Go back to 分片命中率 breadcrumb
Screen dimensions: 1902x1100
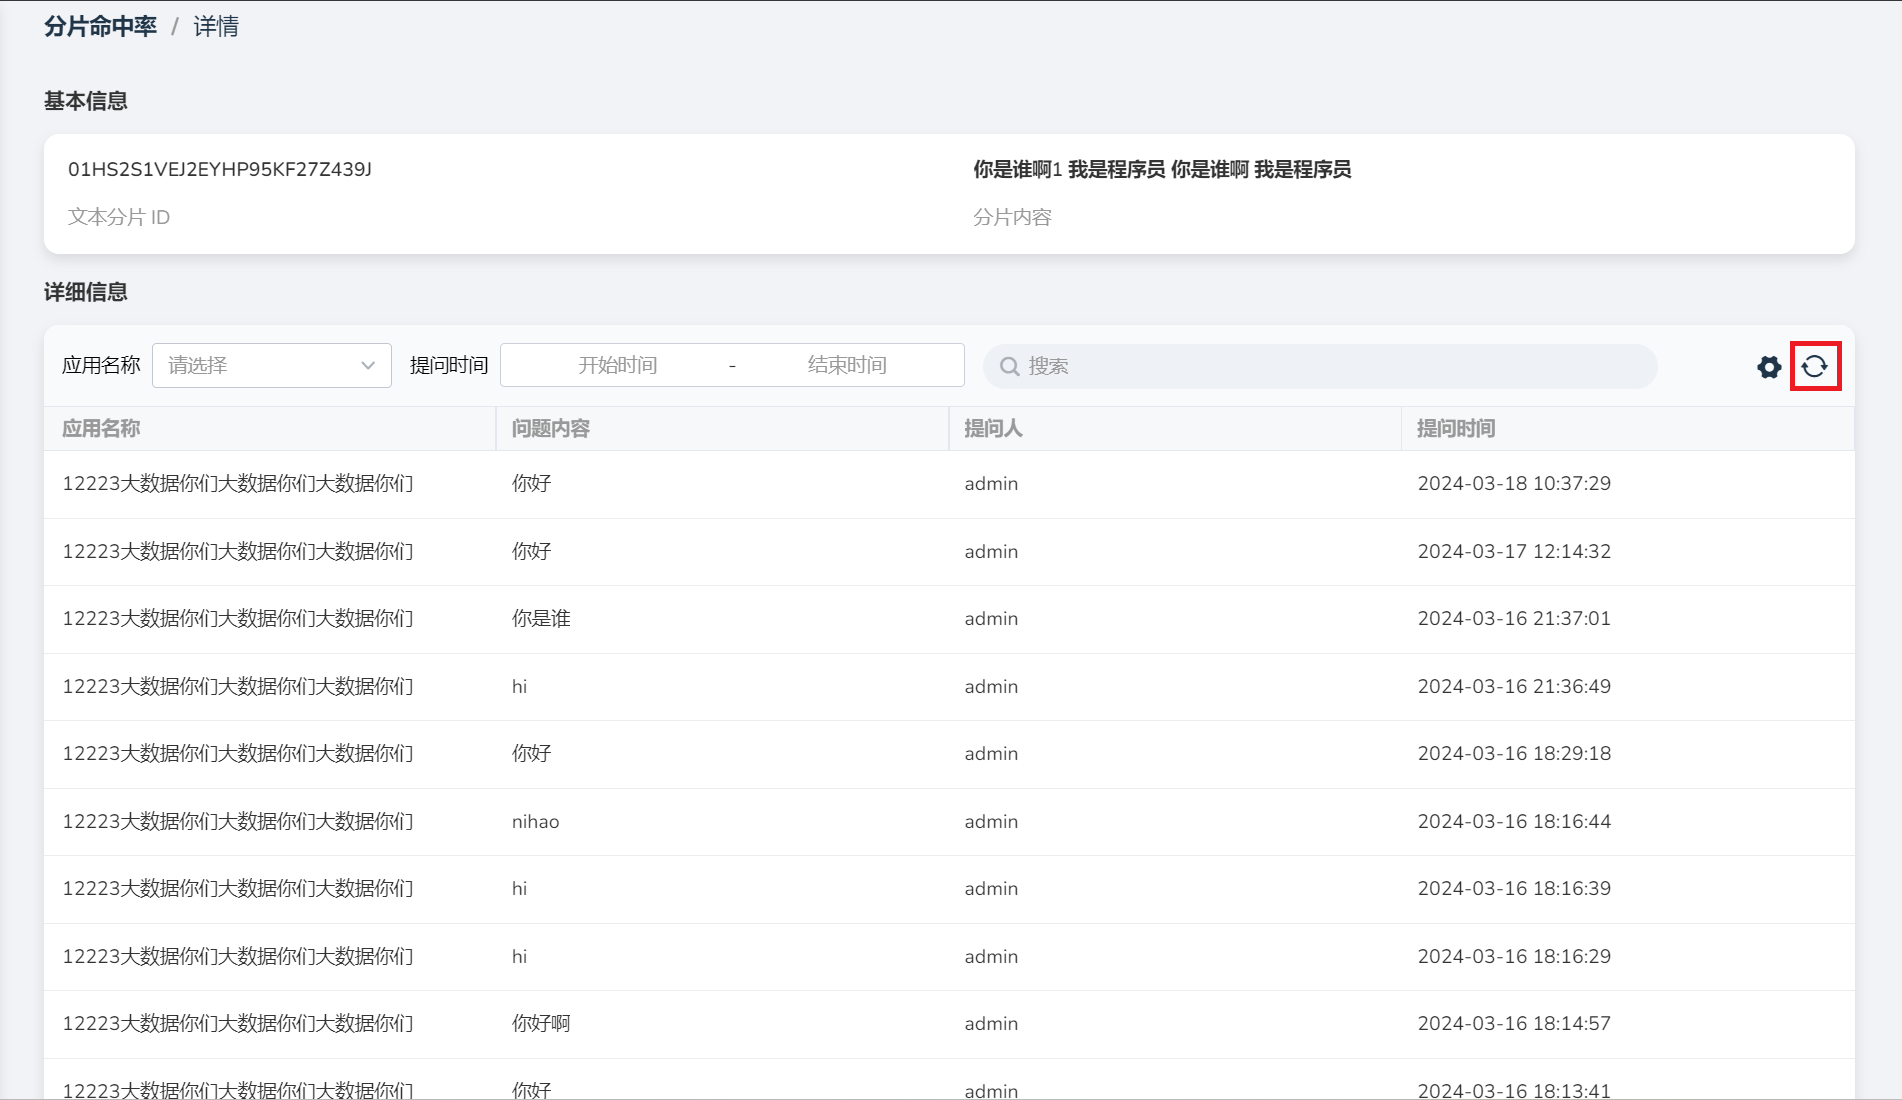coord(100,27)
